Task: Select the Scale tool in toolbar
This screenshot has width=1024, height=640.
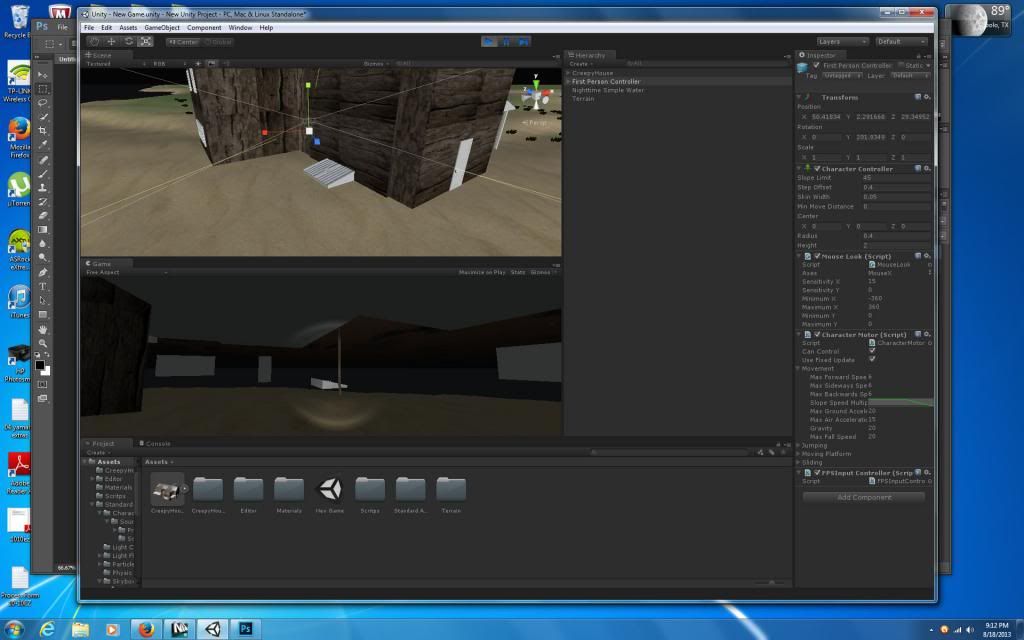Action: (145, 42)
